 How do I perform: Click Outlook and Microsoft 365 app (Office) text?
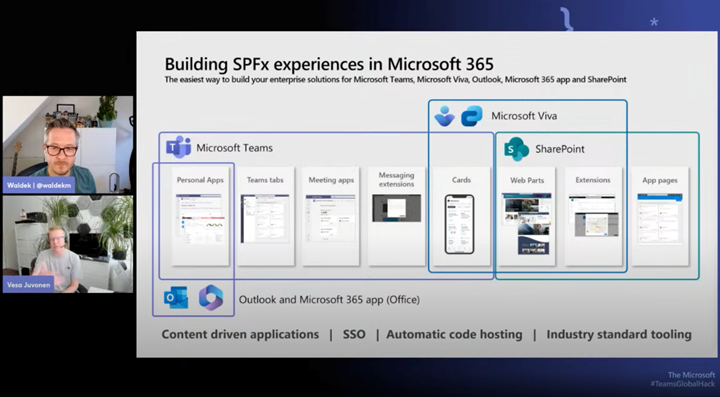(x=329, y=300)
